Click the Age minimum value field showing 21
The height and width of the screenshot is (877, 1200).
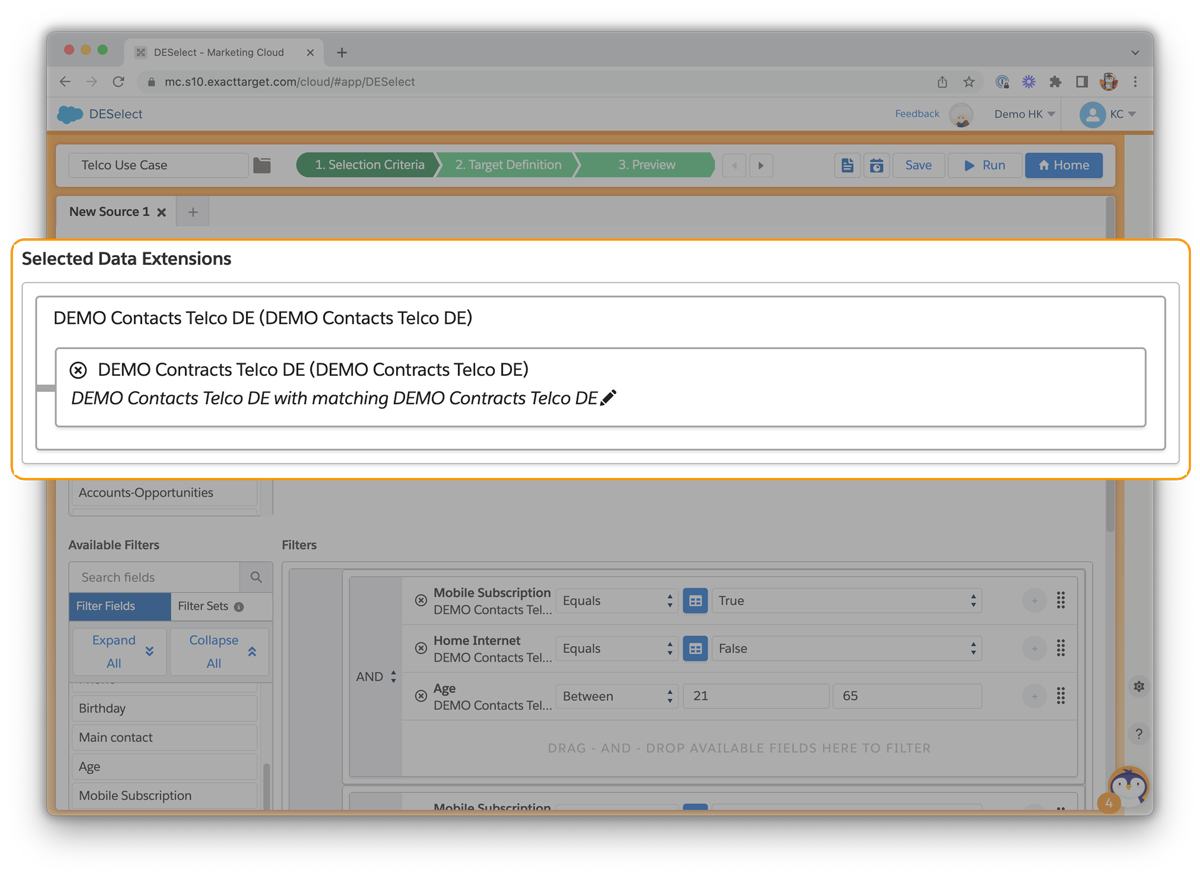click(755, 696)
